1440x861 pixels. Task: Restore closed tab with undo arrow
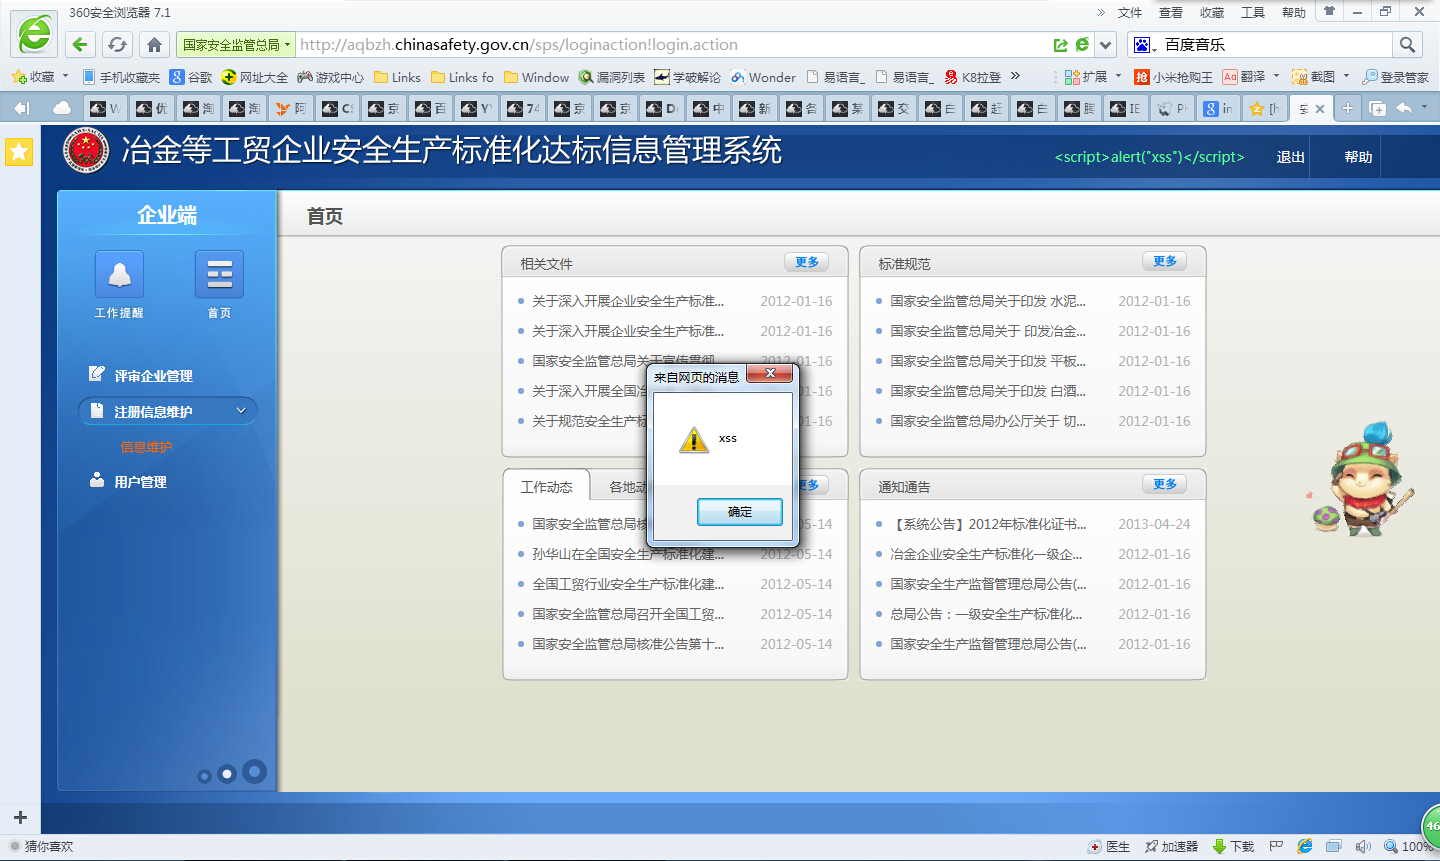point(1405,108)
